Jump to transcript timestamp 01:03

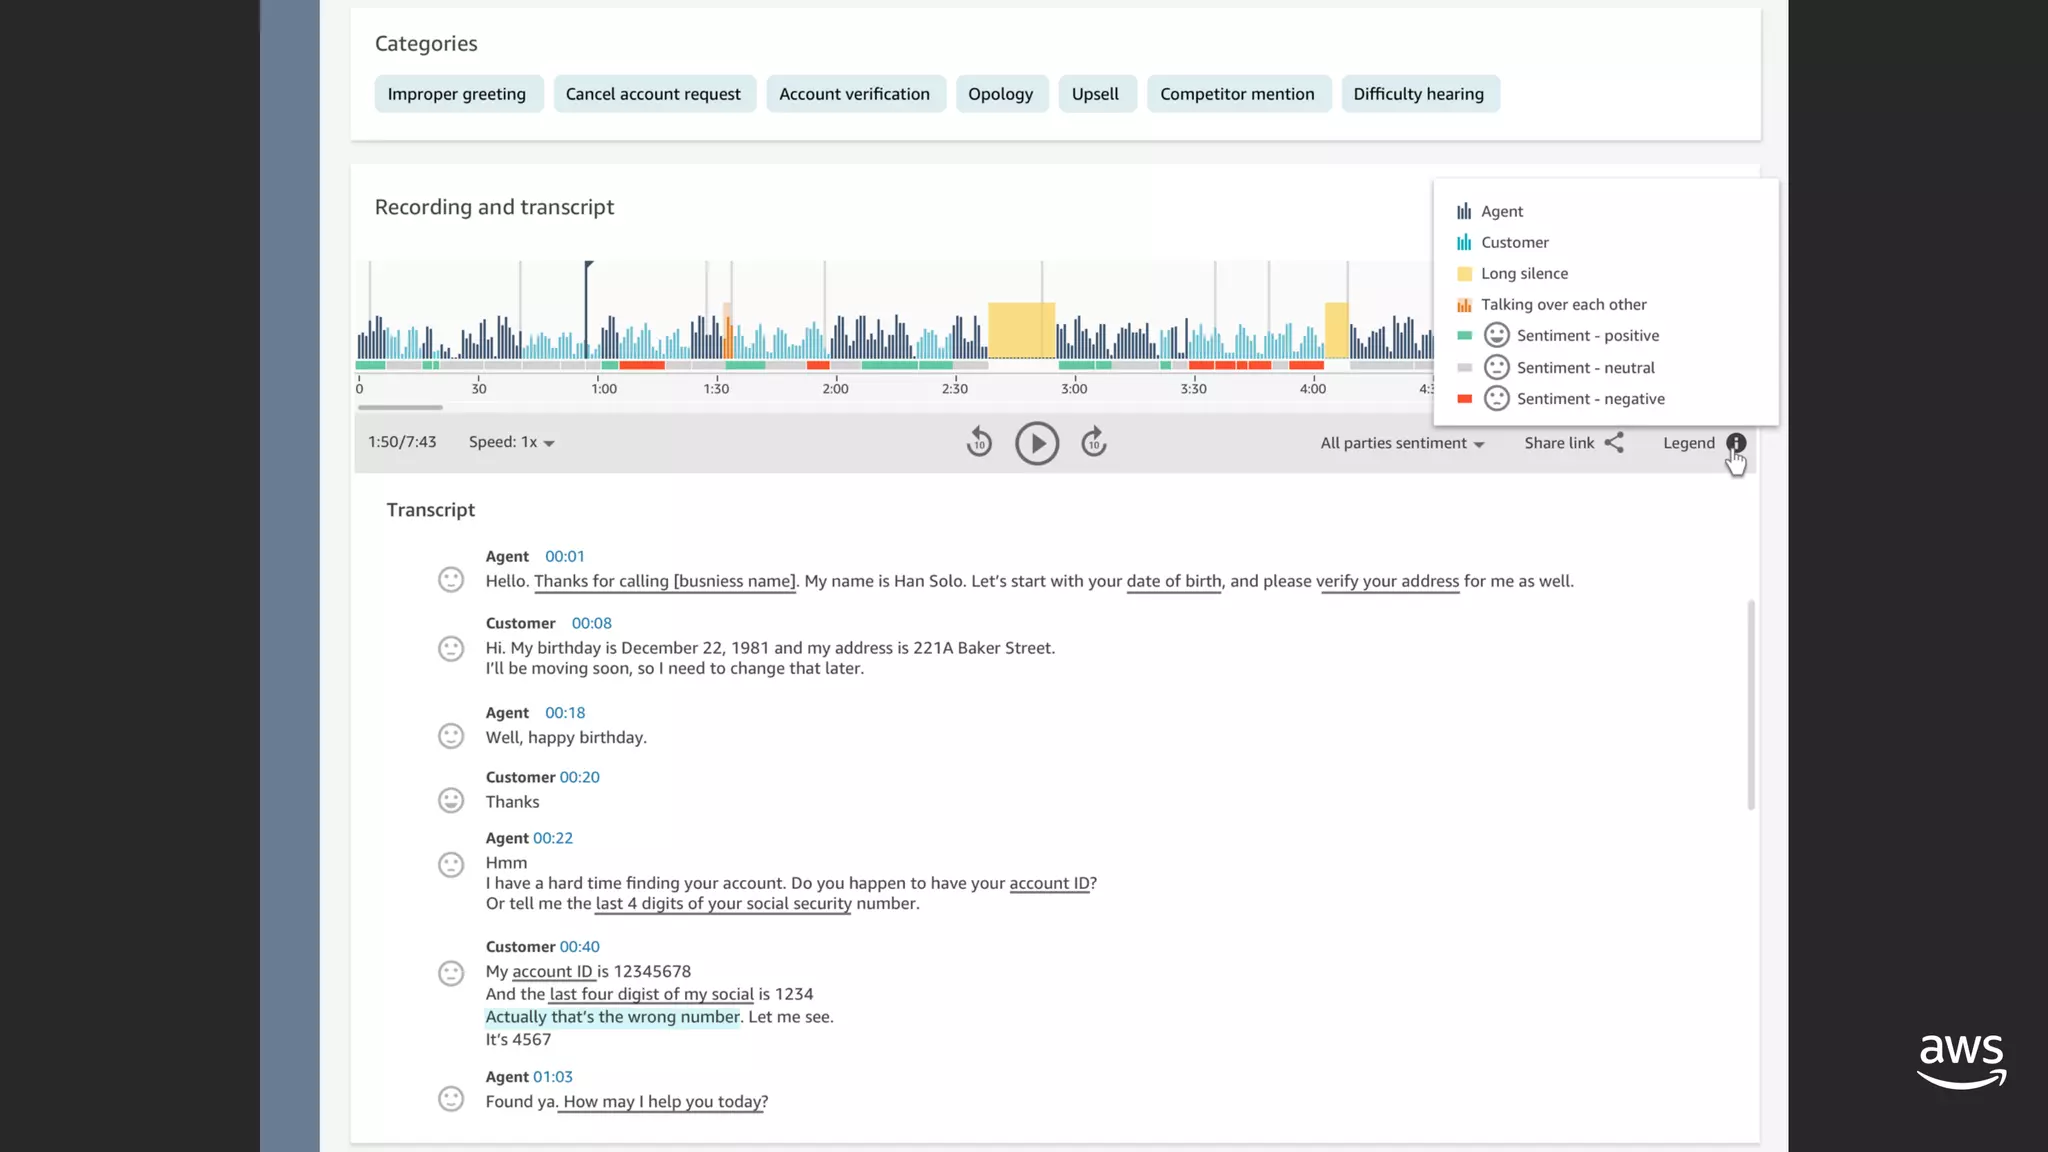pos(553,1077)
